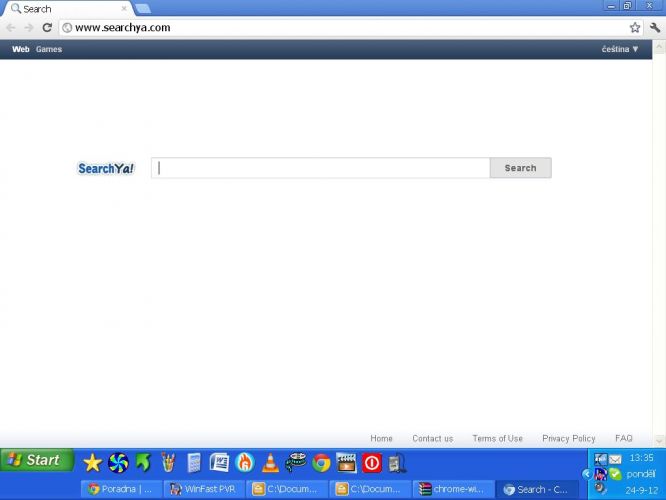Close the Search tab
The image size is (666, 500).
124,8
